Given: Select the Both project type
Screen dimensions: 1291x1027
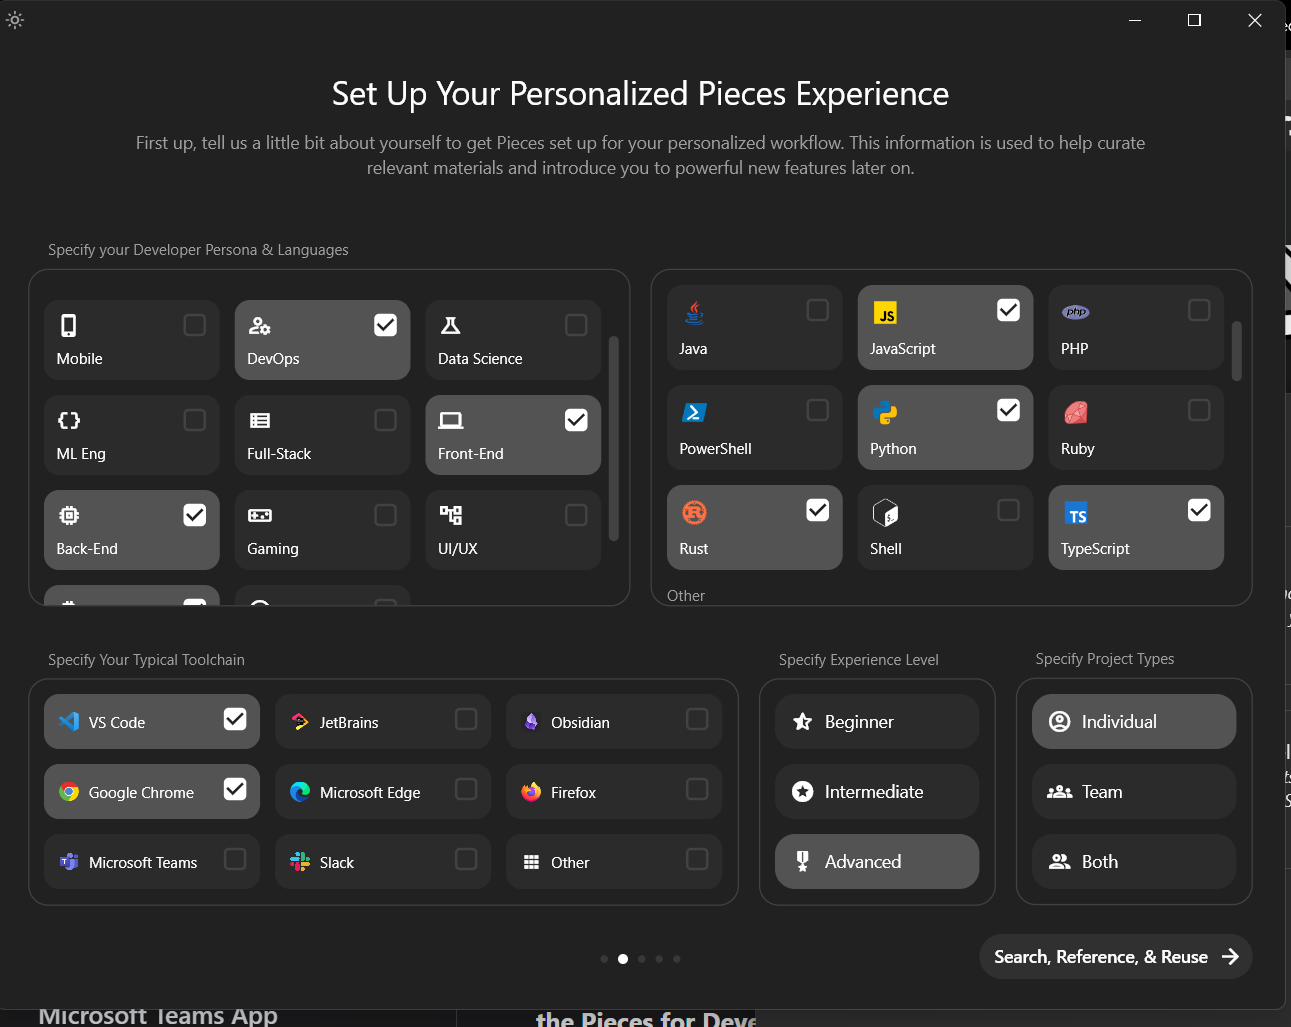Looking at the screenshot, I should click(1133, 861).
